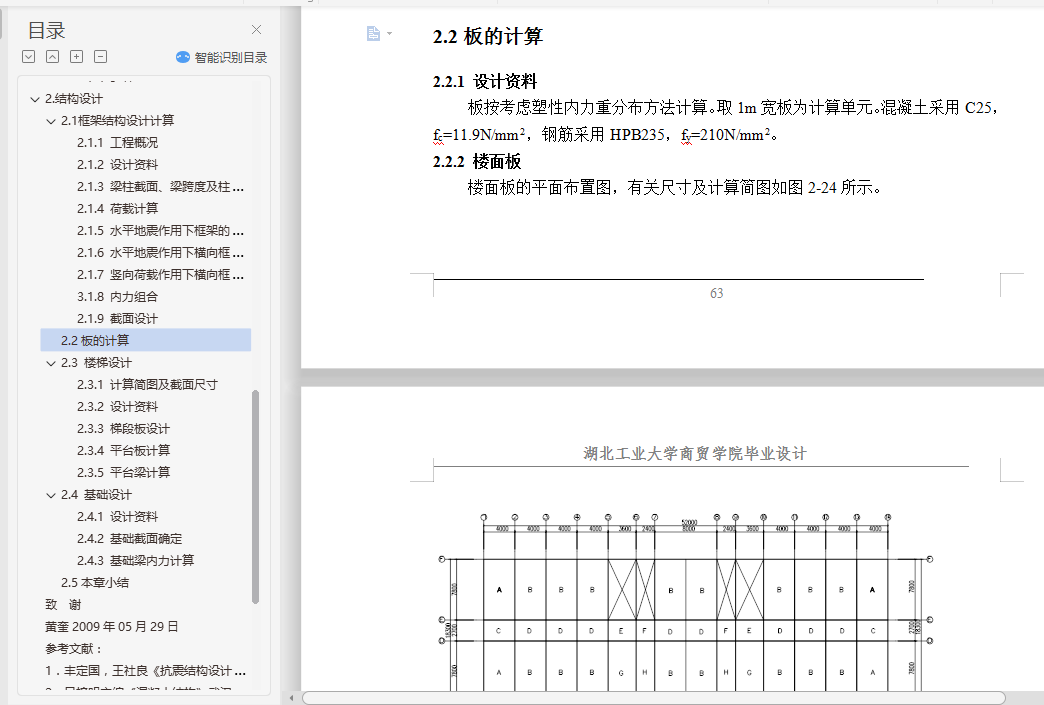1044x705 pixels.
Task: Click the minus icon to demote outline level
Action: point(101,57)
